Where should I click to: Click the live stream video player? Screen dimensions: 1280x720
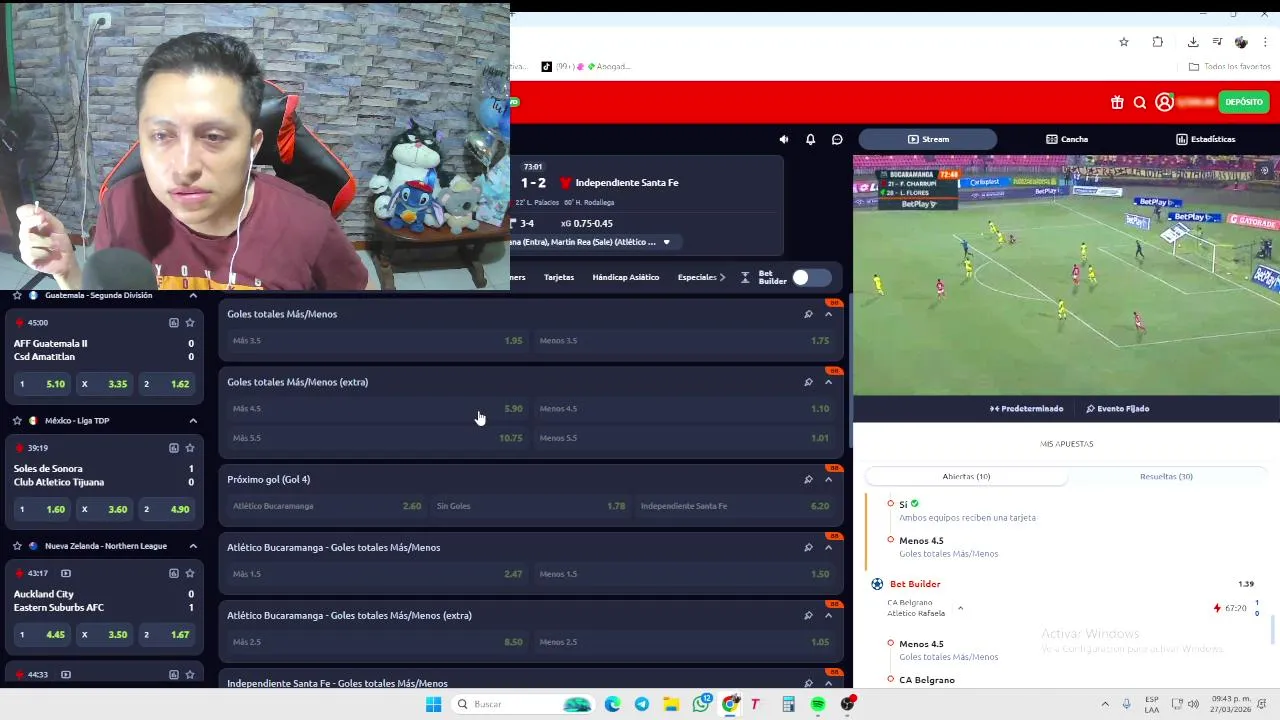[1066, 275]
